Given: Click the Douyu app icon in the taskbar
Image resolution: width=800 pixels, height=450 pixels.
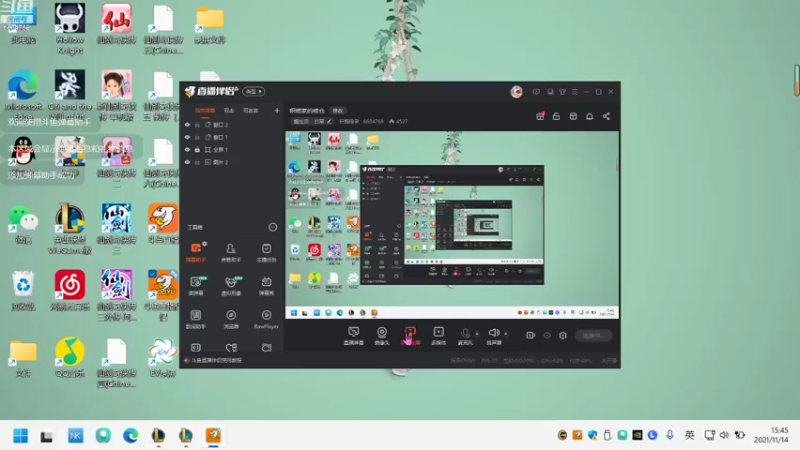Looking at the screenshot, I should tap(213, 435).
